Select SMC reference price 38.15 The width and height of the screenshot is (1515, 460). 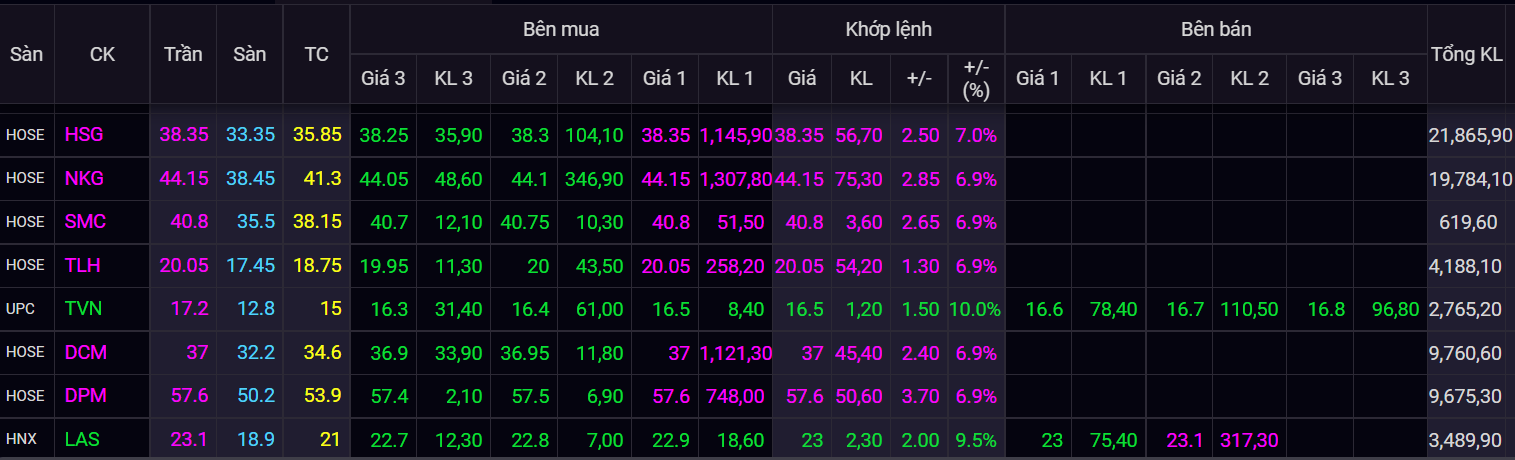click(318, 221)
